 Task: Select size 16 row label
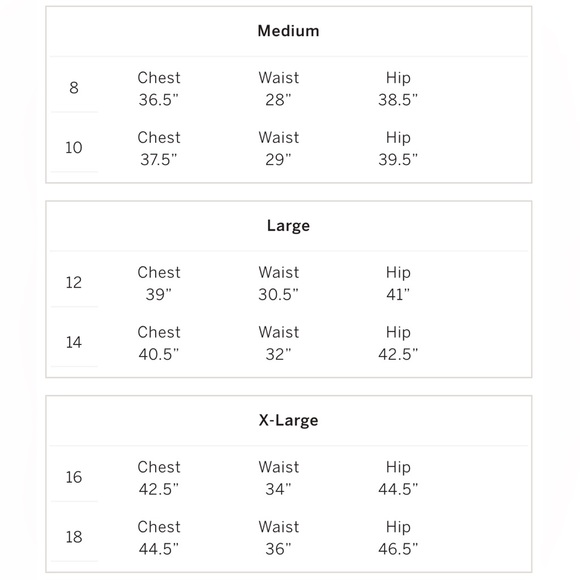tap(74, 477)
